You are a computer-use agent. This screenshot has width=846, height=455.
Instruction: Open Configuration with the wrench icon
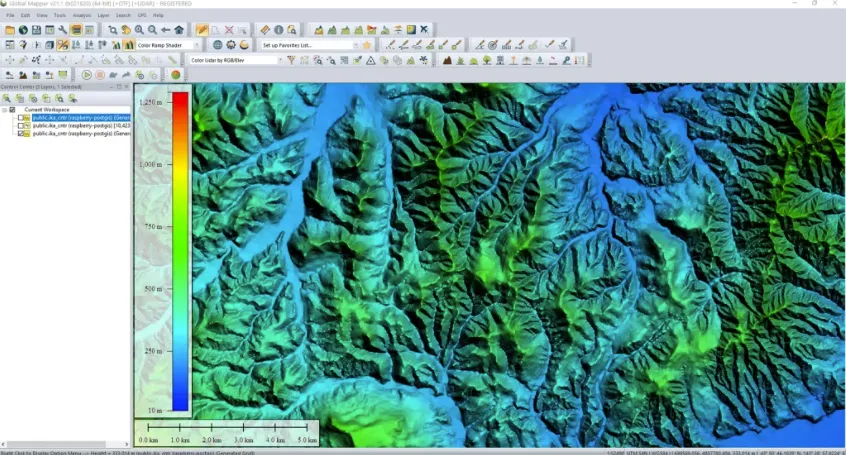pos(62,30)
